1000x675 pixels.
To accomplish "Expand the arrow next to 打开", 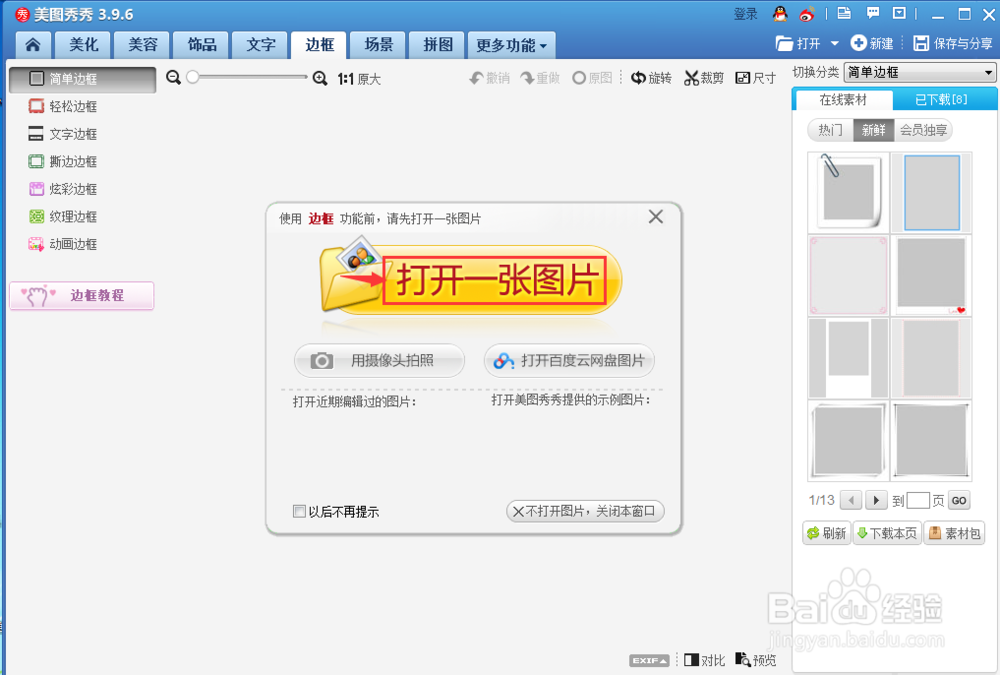I will pos(834,43).
